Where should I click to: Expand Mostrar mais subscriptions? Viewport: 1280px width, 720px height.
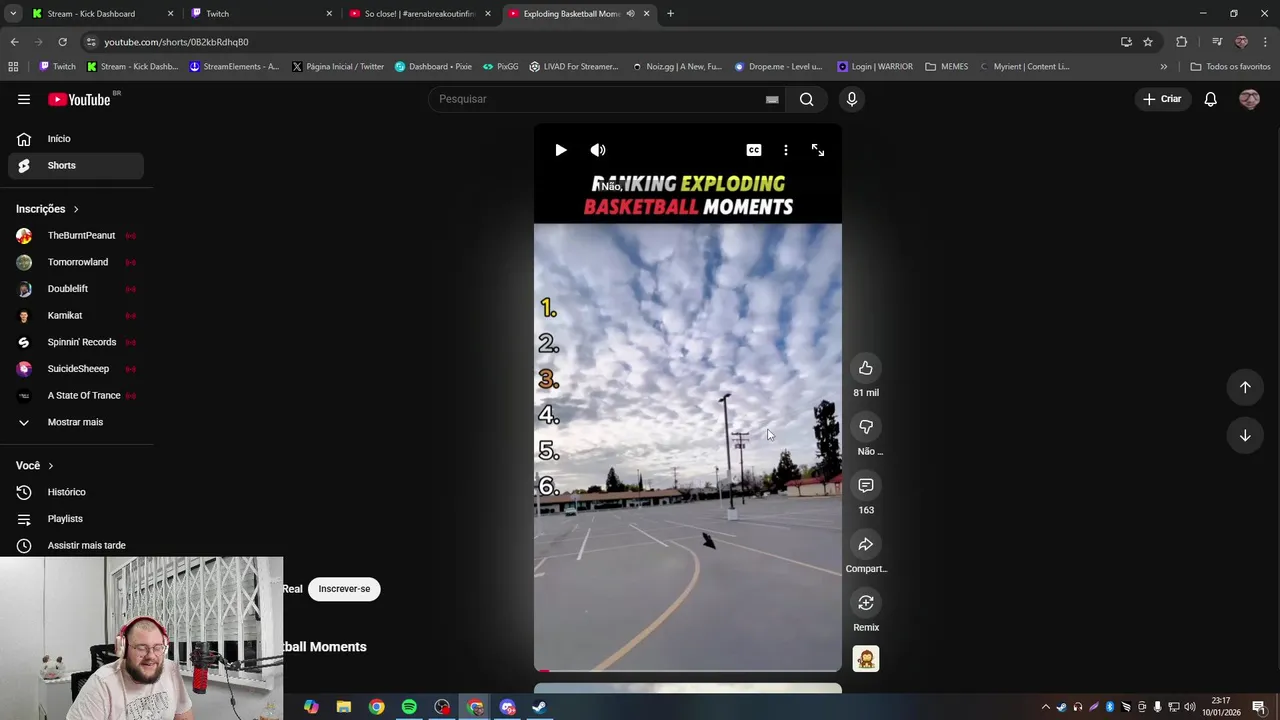click(x=76, y=422)
